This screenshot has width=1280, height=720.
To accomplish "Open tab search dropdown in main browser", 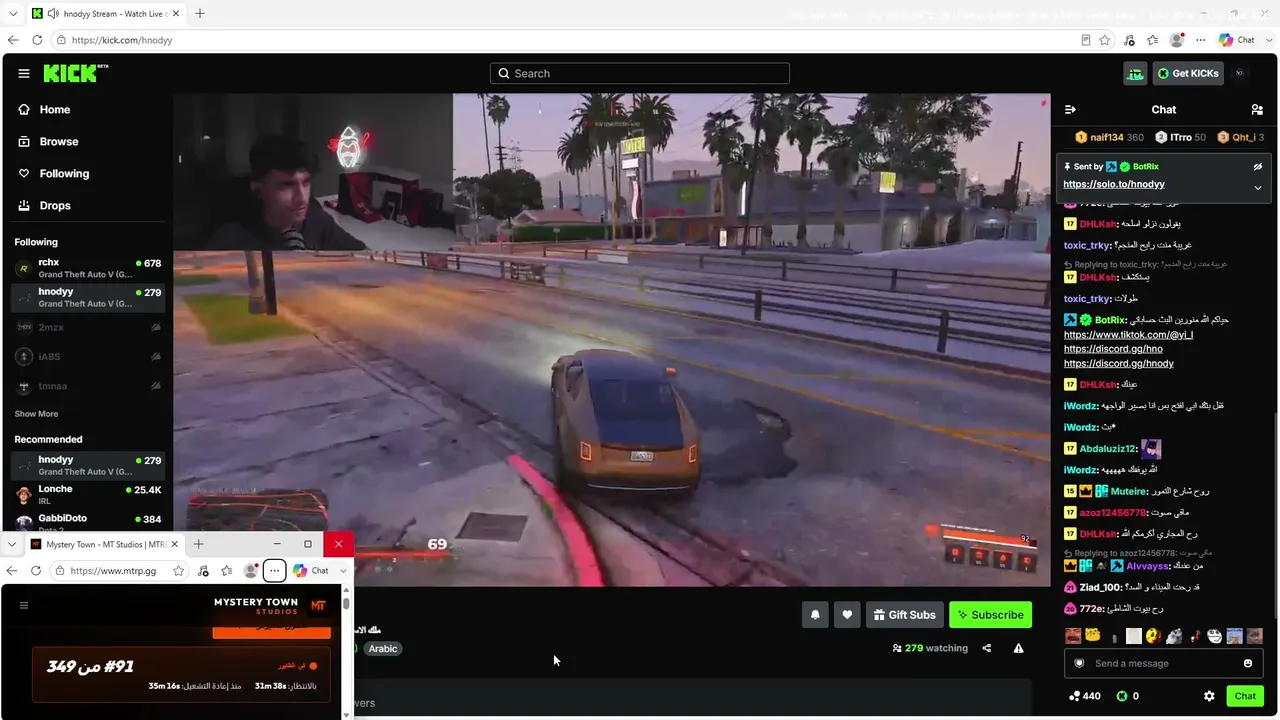I will click(13, 14).
